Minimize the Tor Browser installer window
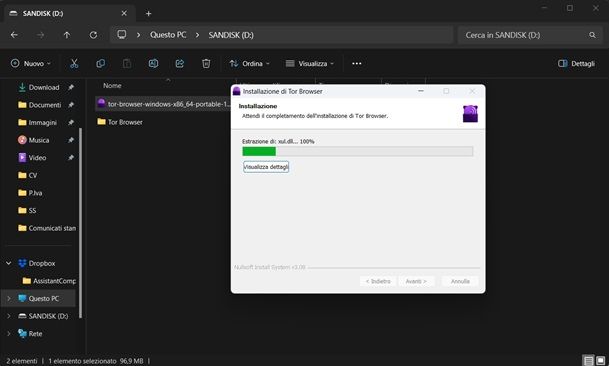The image size is (610, 366). pyautogui.click(x=421, y=91)
